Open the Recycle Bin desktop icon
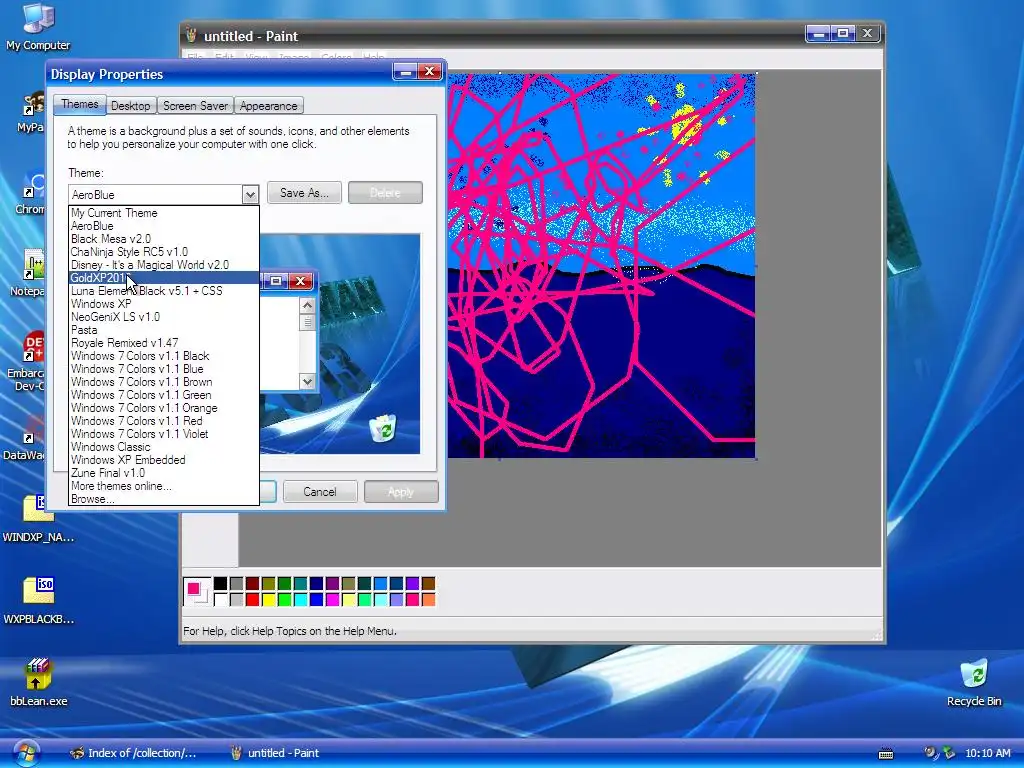 coord(974,683)
